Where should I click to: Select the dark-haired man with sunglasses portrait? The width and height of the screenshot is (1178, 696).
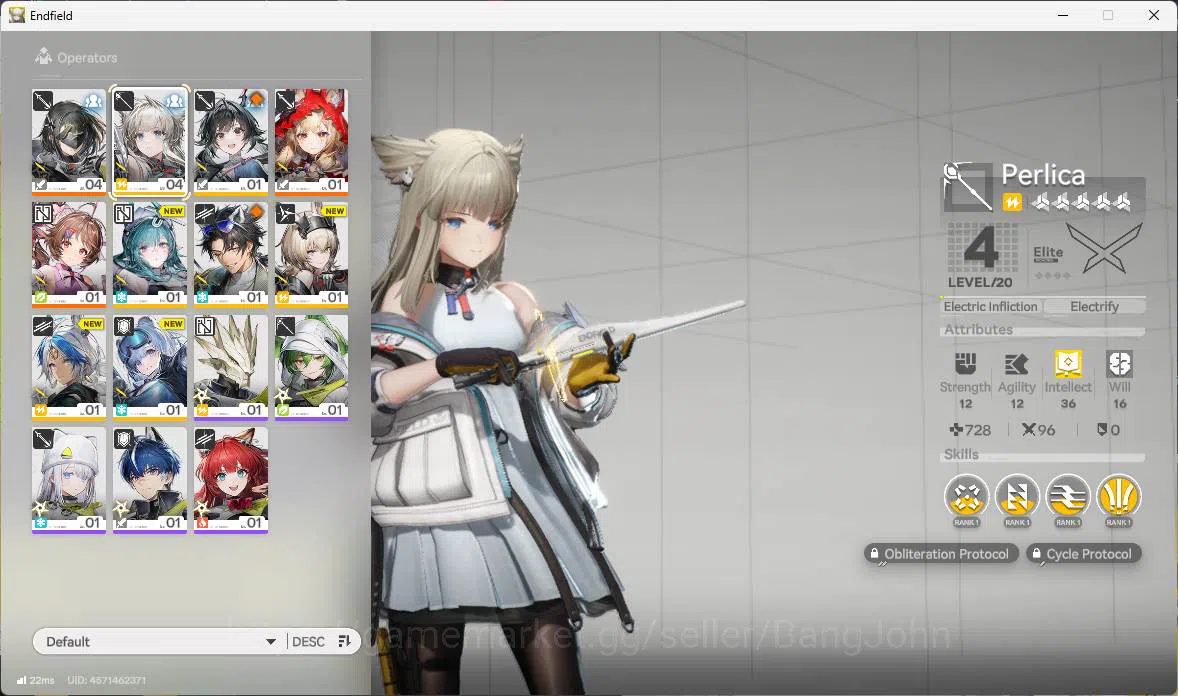point(231,254)
